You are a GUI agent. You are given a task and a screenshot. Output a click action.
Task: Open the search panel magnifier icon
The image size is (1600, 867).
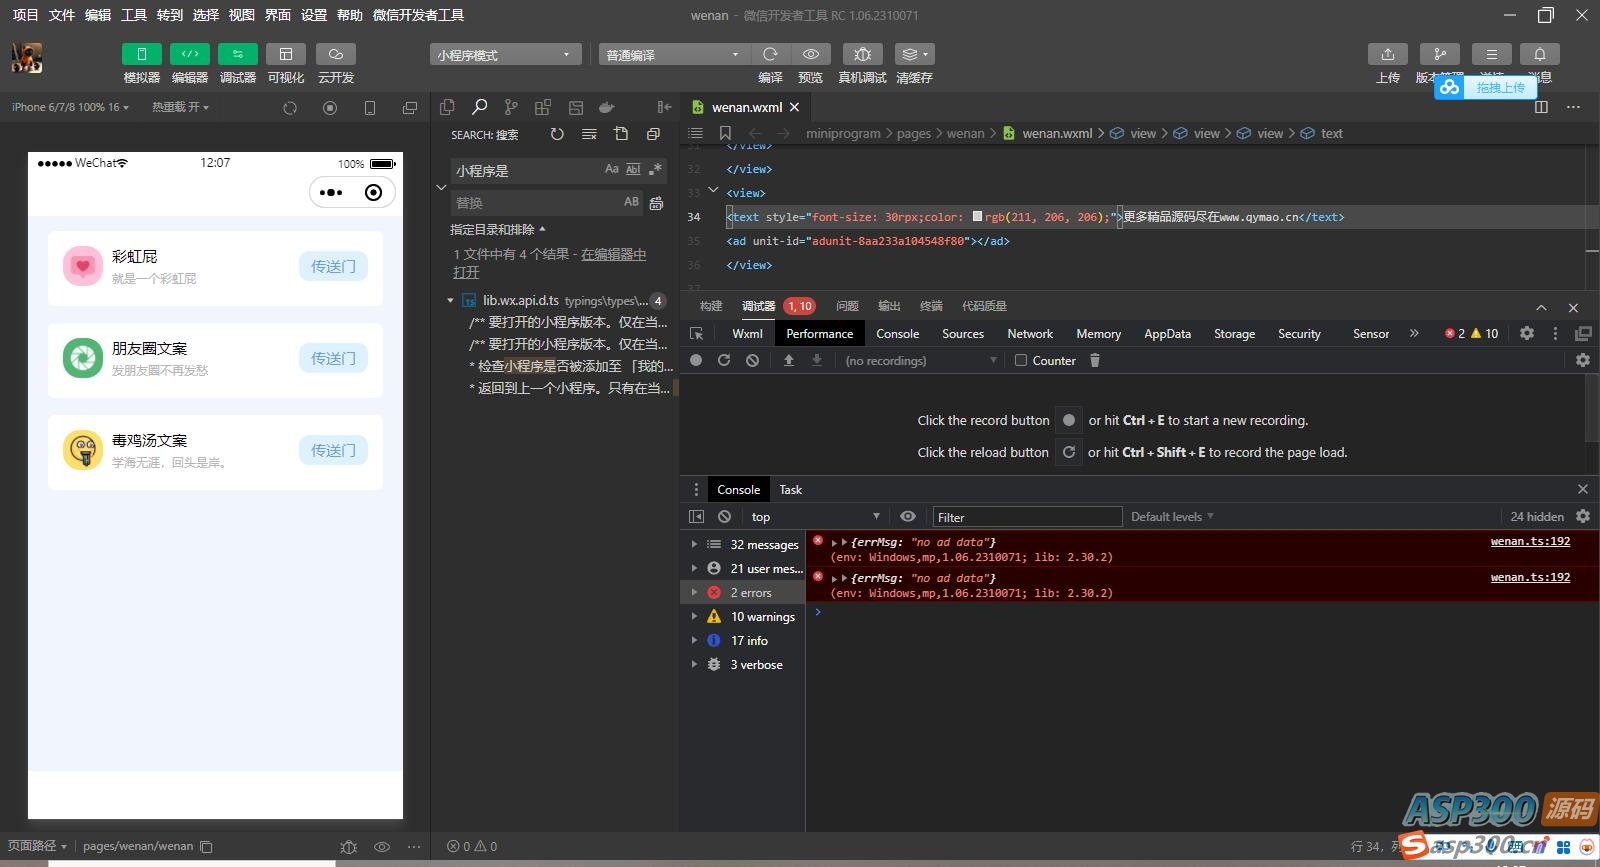point(480,107)
